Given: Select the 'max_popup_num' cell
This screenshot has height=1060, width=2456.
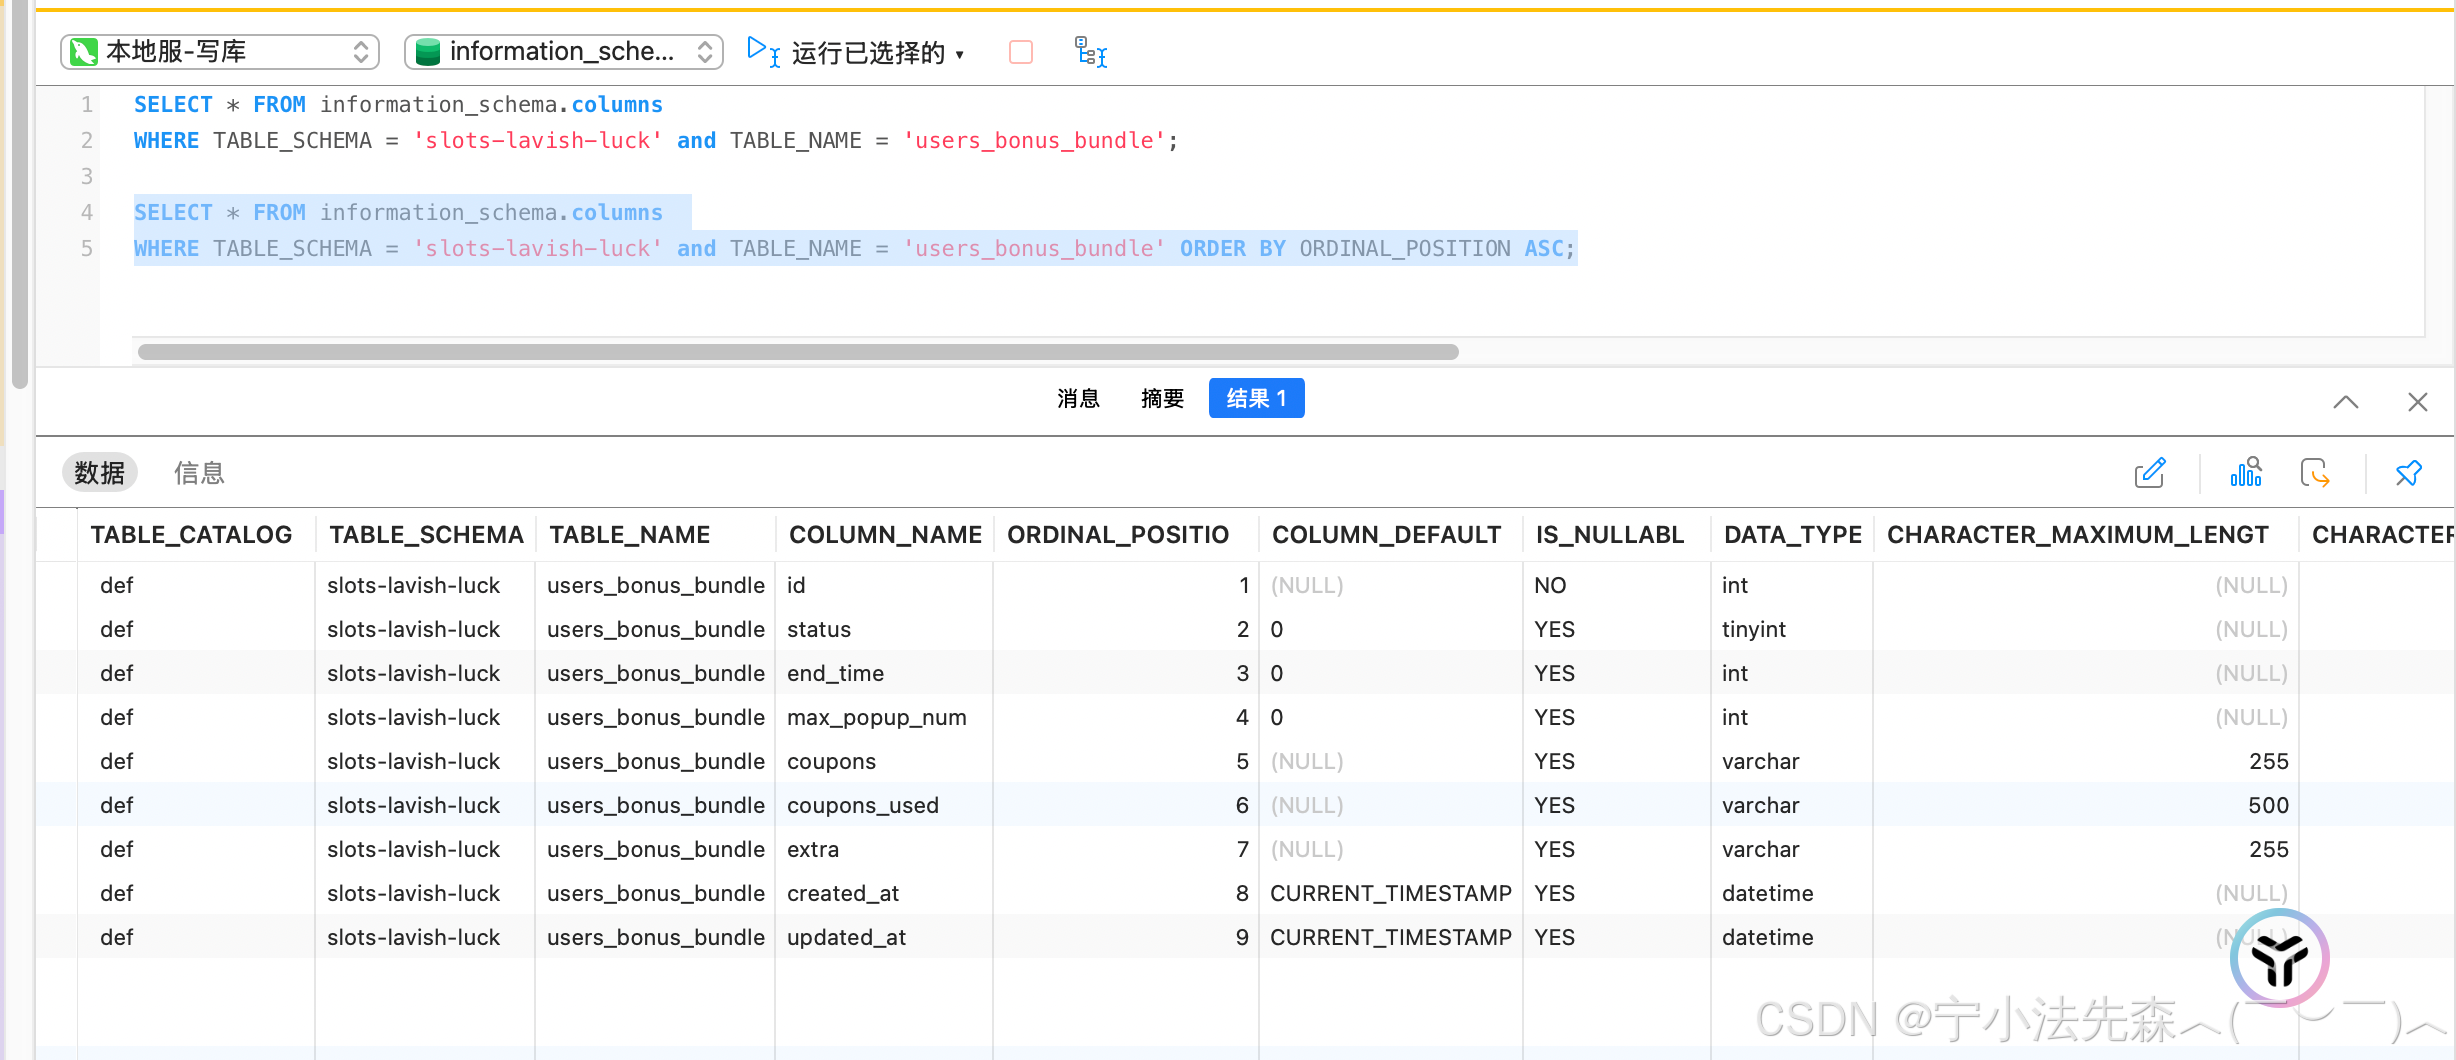Looking at the screenshot, I should coord(884,717).
